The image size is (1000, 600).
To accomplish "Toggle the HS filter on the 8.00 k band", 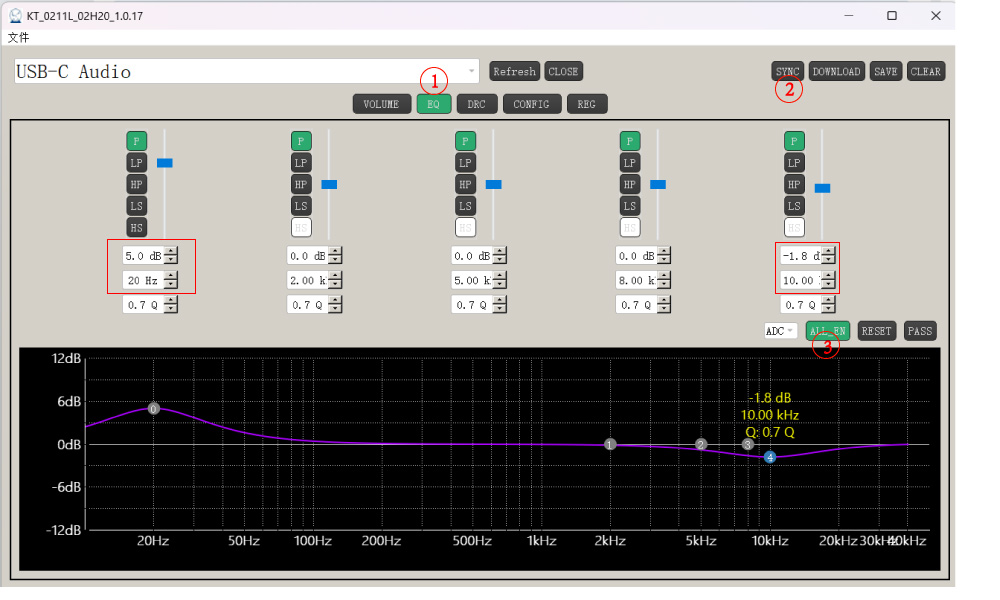I will pyautogui.click(x=629, y=228).
